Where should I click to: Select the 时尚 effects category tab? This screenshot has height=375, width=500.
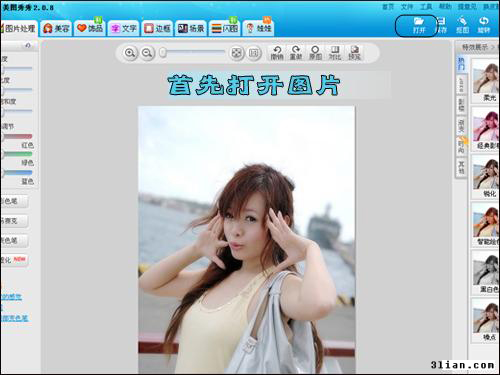461,146
